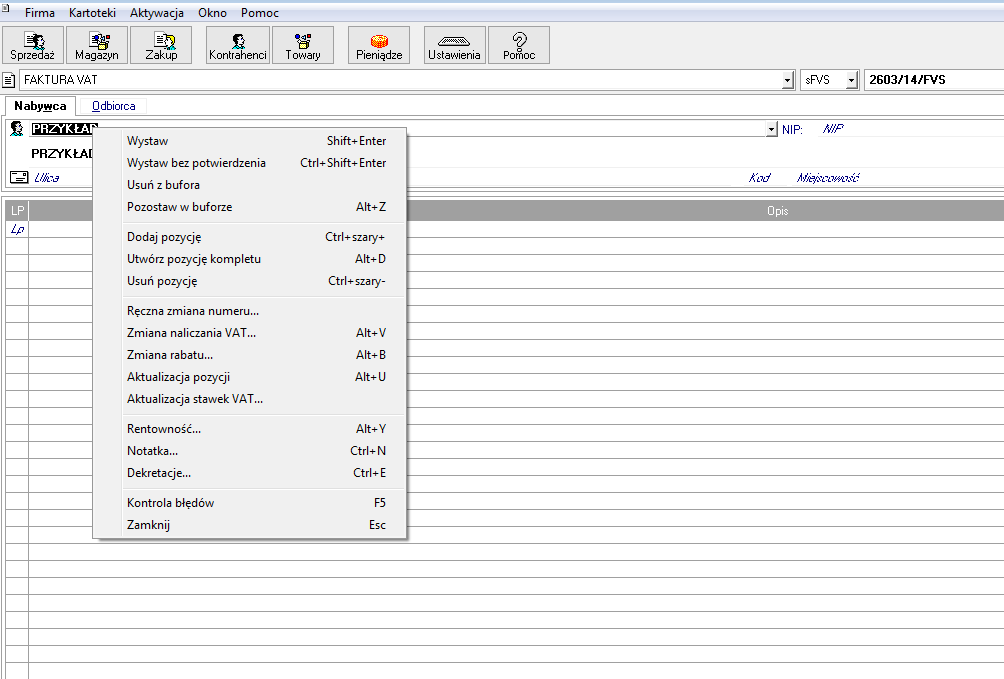This screenshot has height=679, width=1004.
Task: Click the person icon next to buyer name
Action: (x=17, y=129)
